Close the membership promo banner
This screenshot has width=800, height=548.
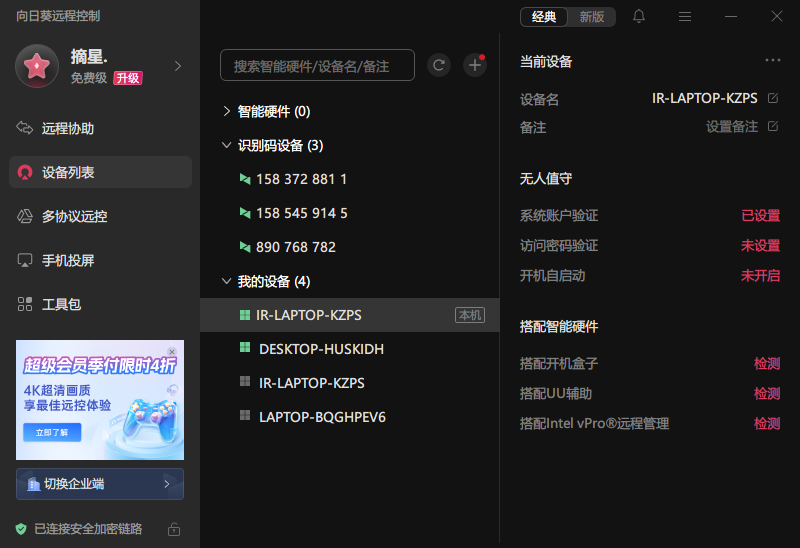(x=172, y=352)
